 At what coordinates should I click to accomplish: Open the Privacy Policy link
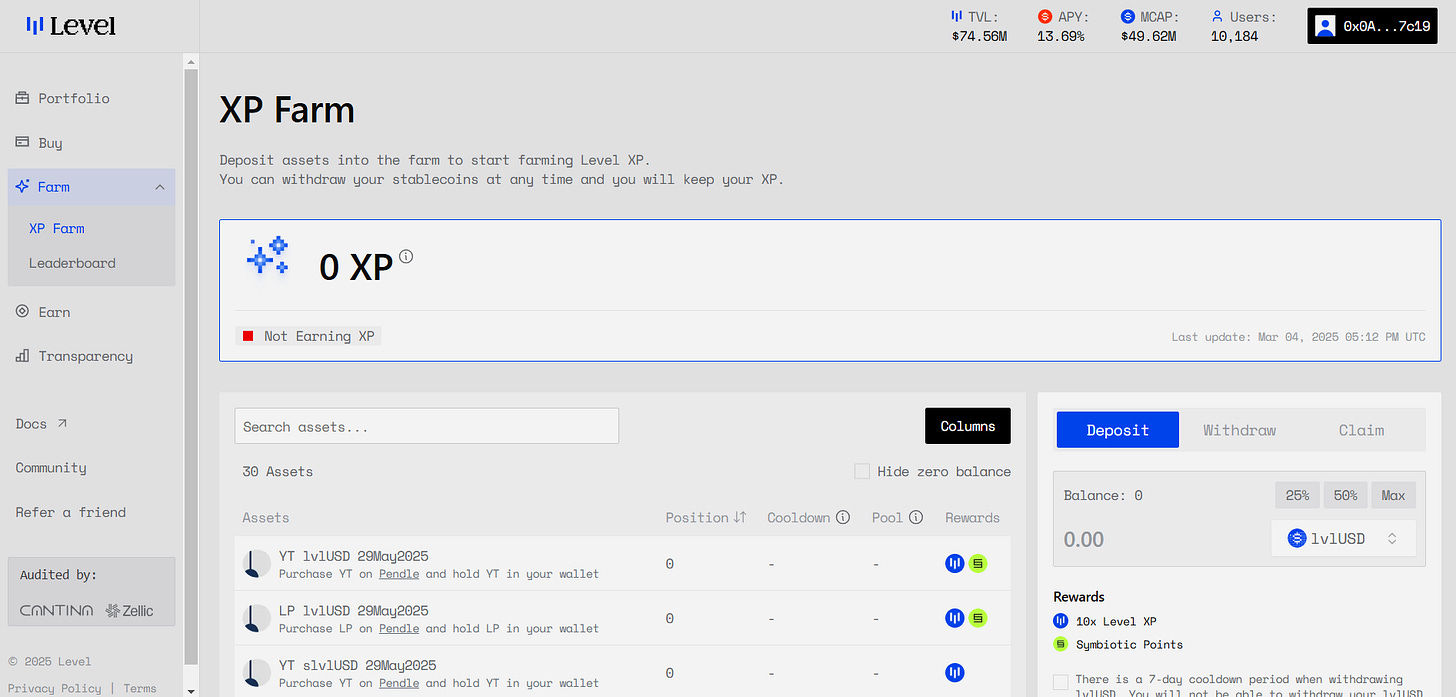click(x=54, y=688)
